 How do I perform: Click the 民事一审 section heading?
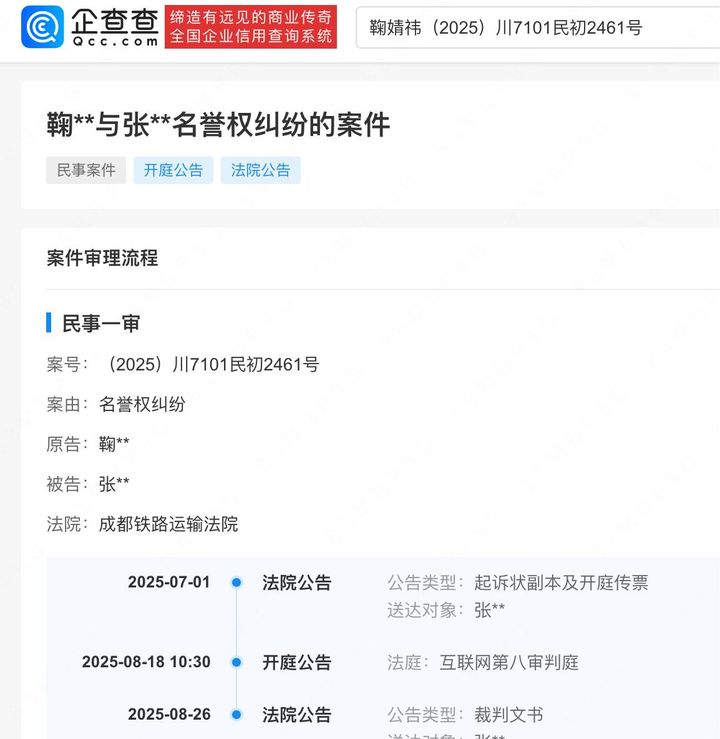tap(101, 323)
